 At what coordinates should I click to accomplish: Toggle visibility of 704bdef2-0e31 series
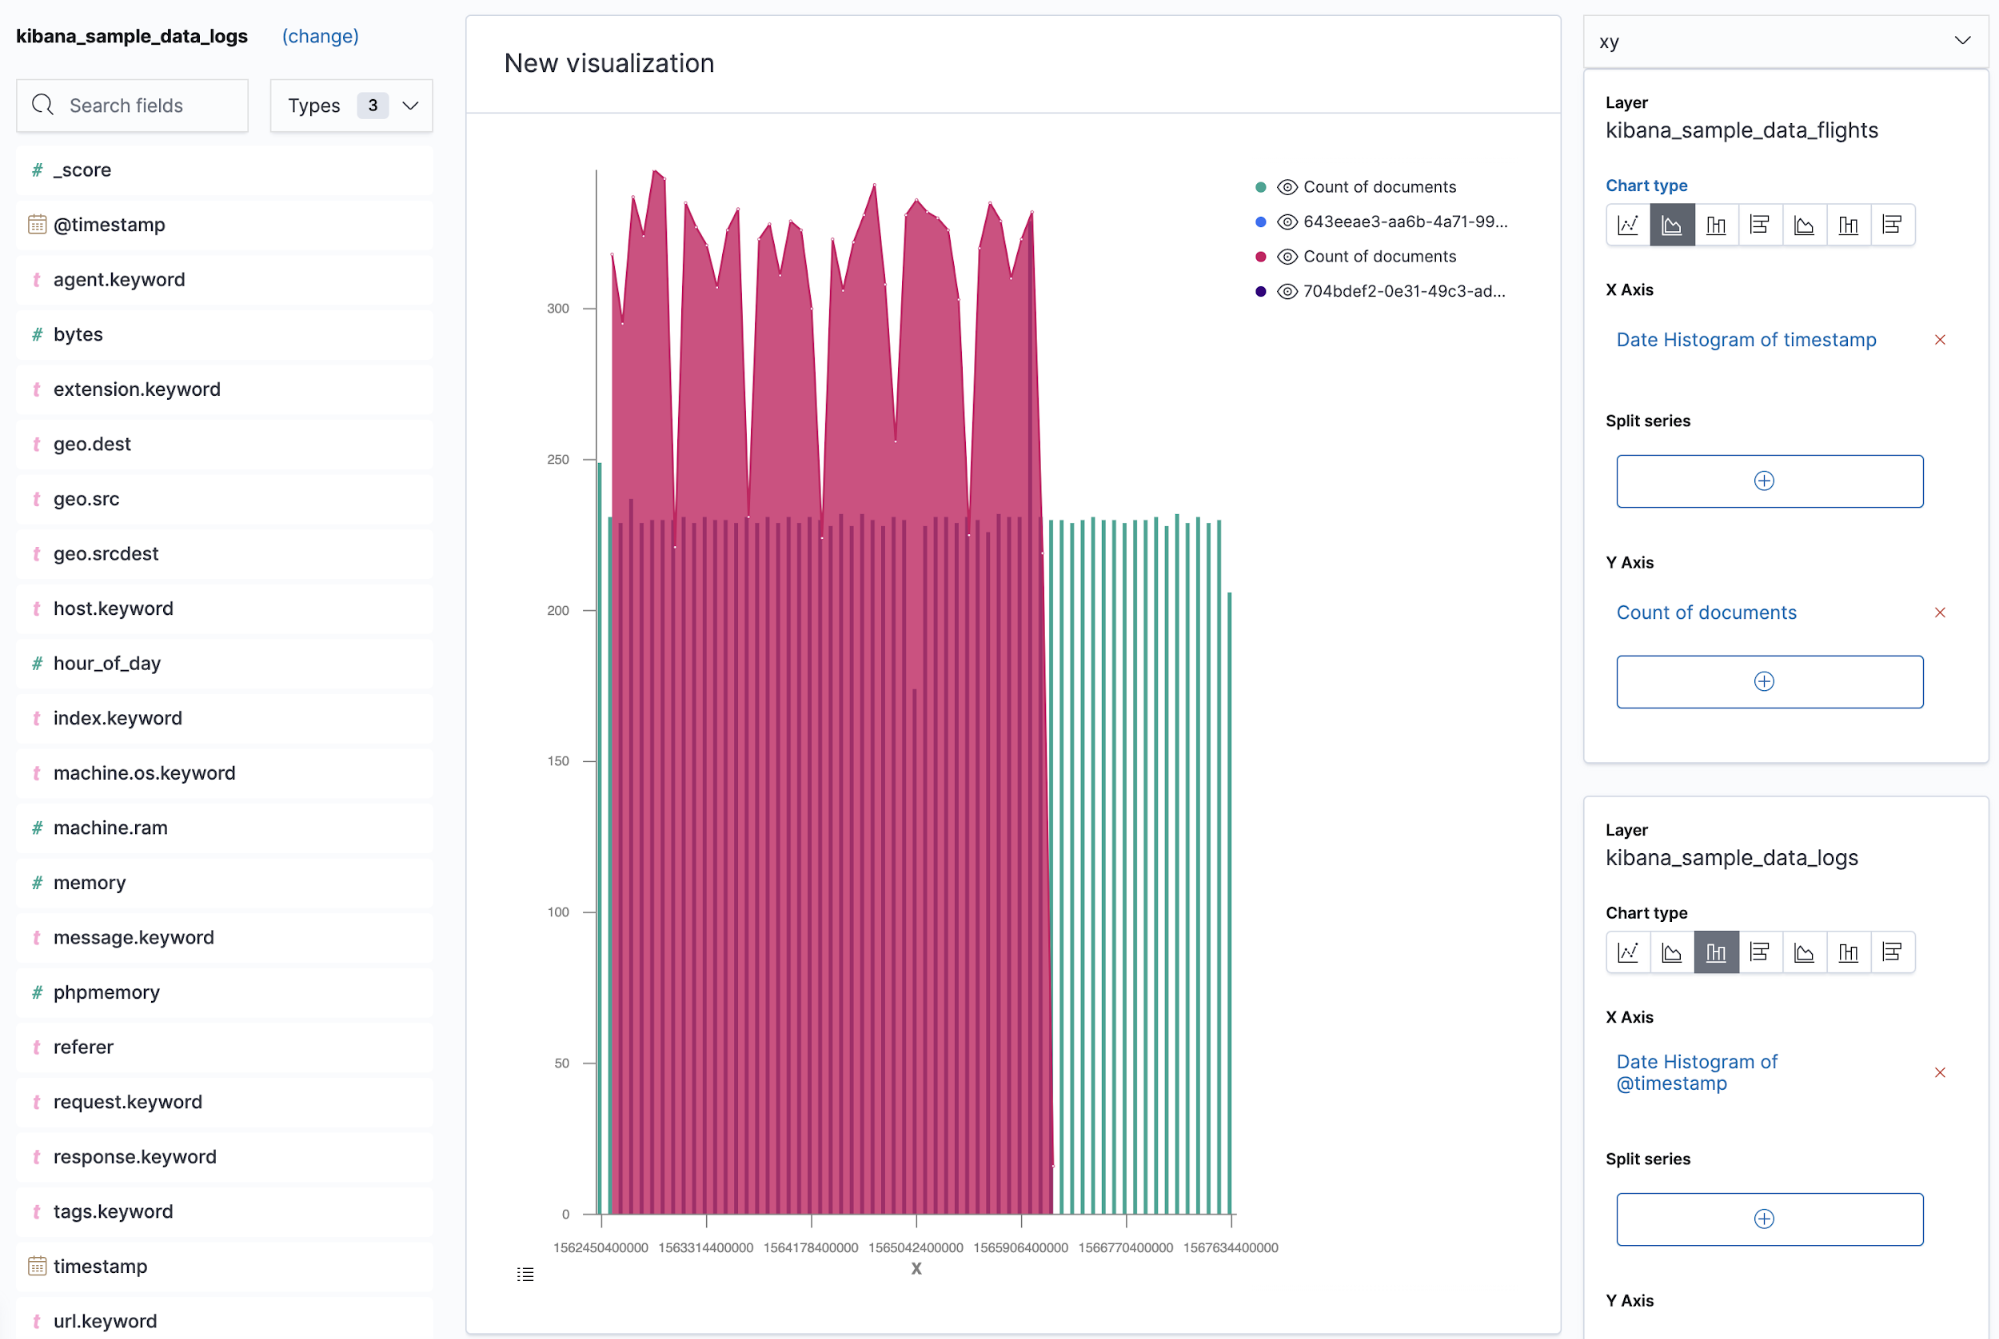coord(1288,292)
